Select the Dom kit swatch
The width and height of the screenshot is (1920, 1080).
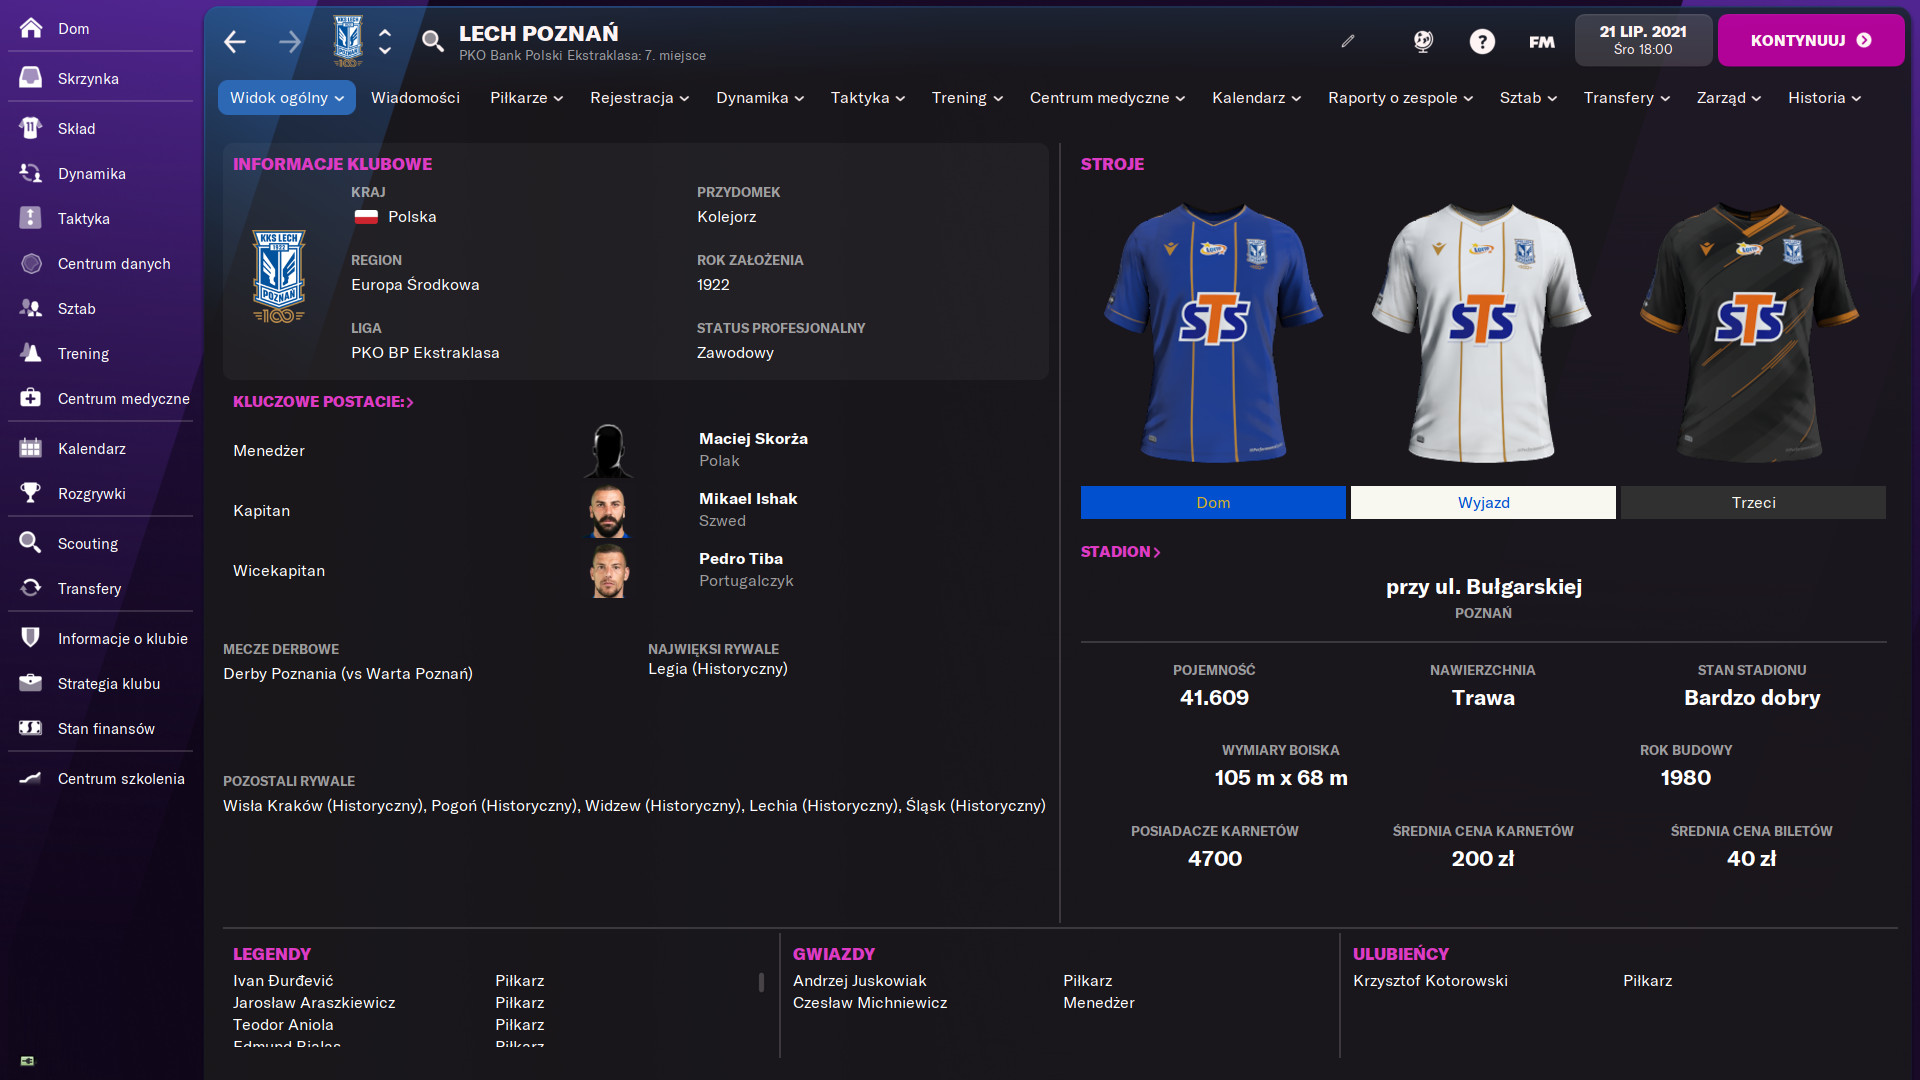click(x=1212, y=502)
